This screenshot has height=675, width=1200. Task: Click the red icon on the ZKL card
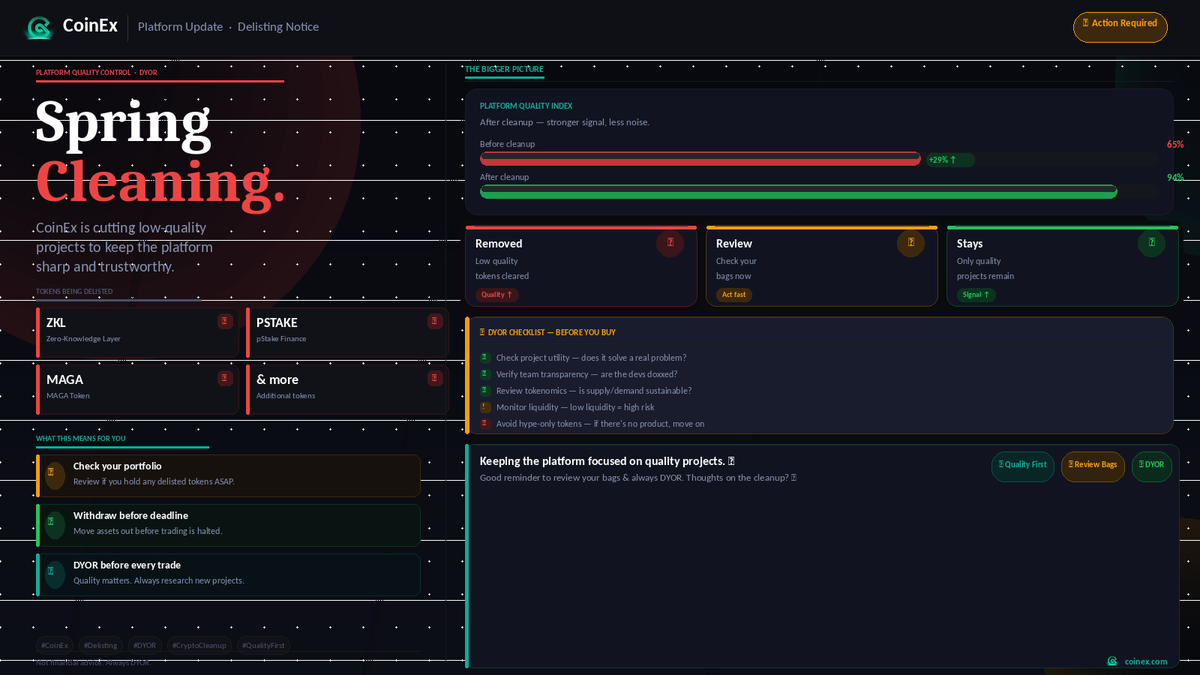coord(225,321)
